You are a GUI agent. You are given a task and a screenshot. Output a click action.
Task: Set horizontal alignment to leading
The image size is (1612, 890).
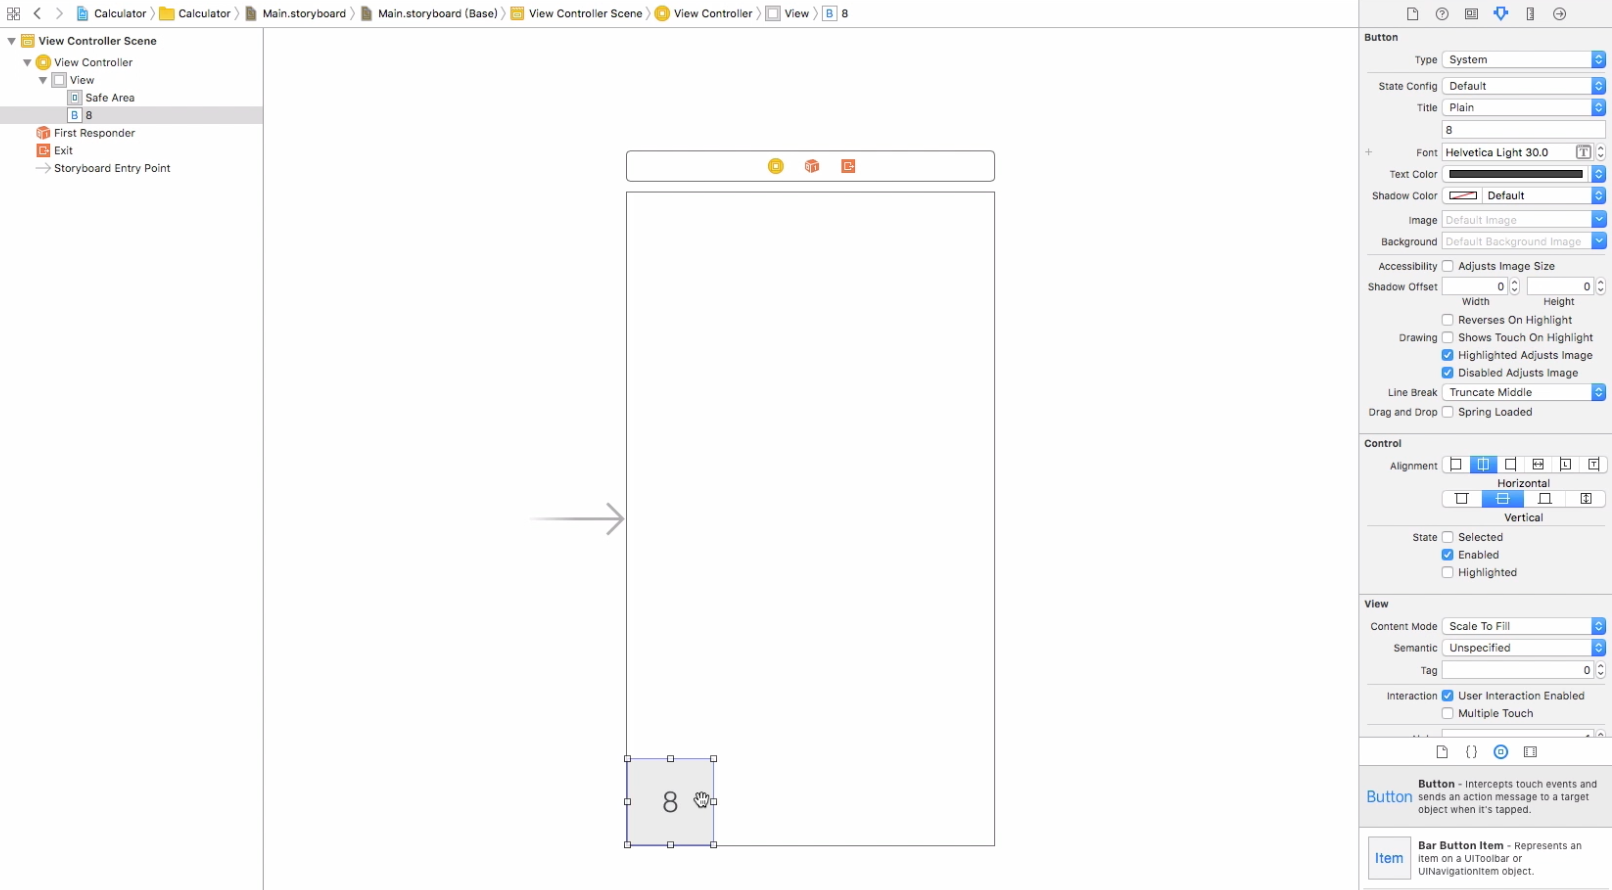click(x=1566, y=465)
